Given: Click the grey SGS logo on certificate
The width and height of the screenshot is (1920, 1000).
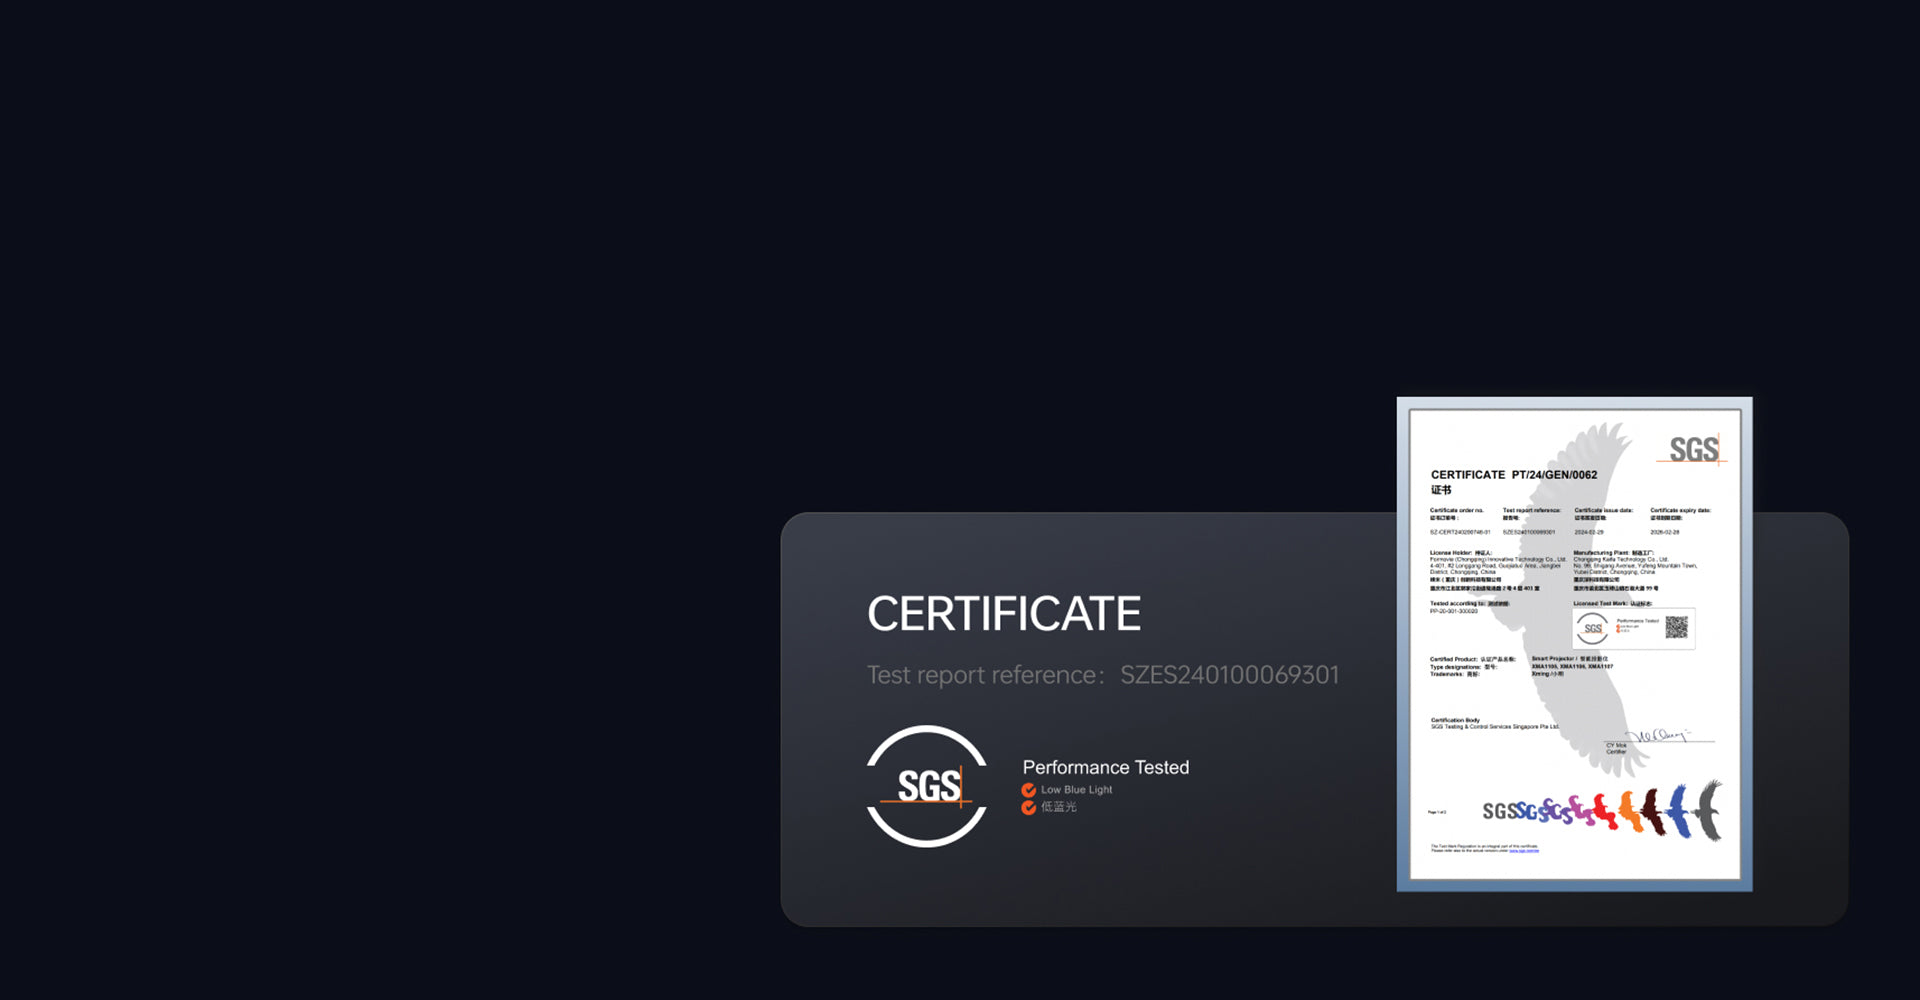Looking at the screenshot, I should click(x=1693, y=450).
